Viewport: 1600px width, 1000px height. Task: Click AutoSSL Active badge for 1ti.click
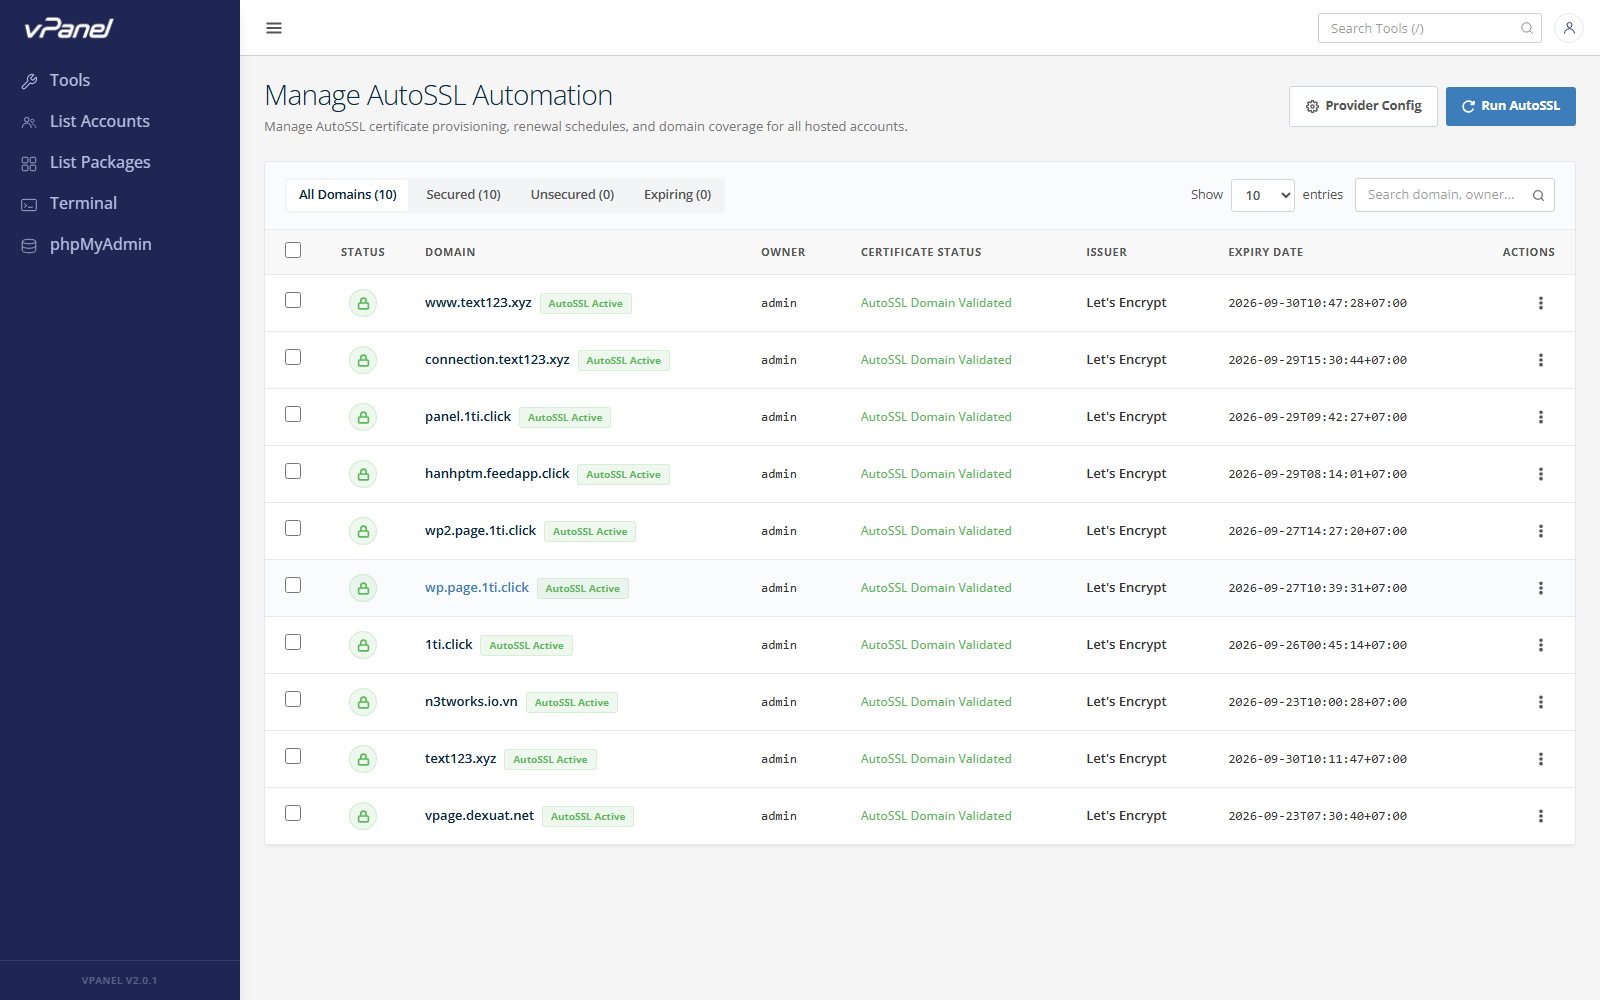tap(526, 646)
